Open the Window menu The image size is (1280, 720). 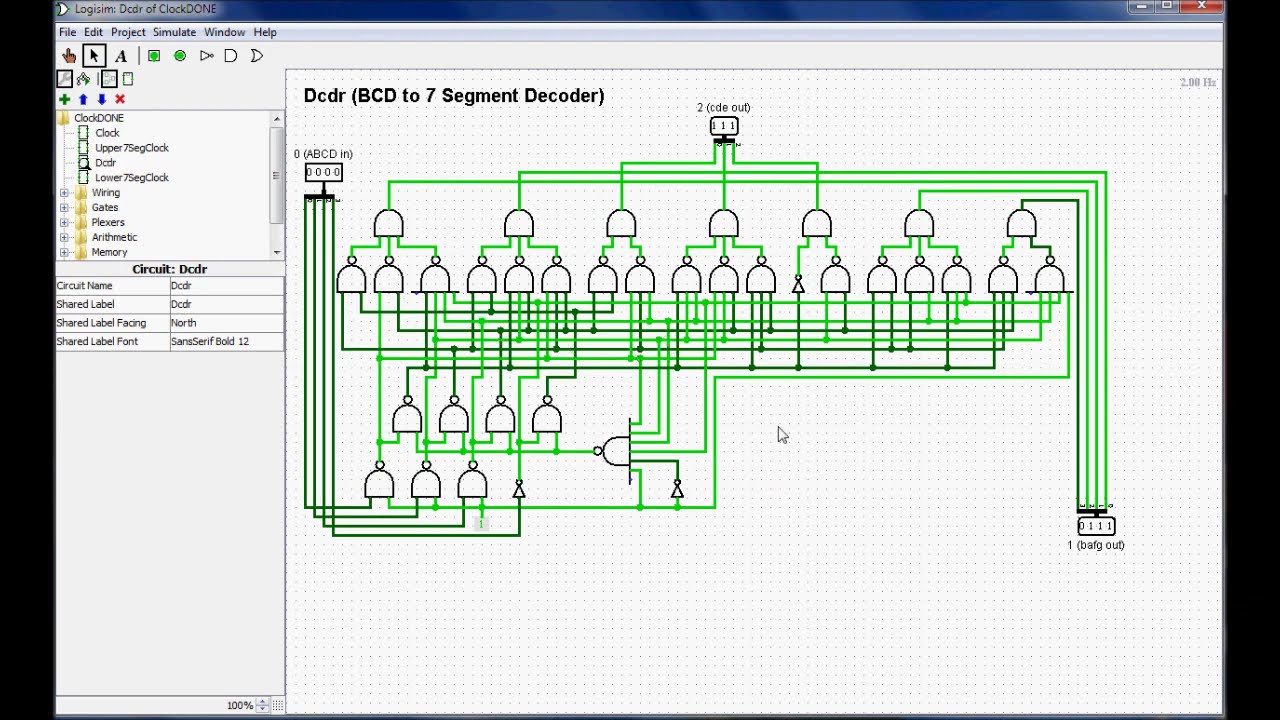(x=224, y=32)
